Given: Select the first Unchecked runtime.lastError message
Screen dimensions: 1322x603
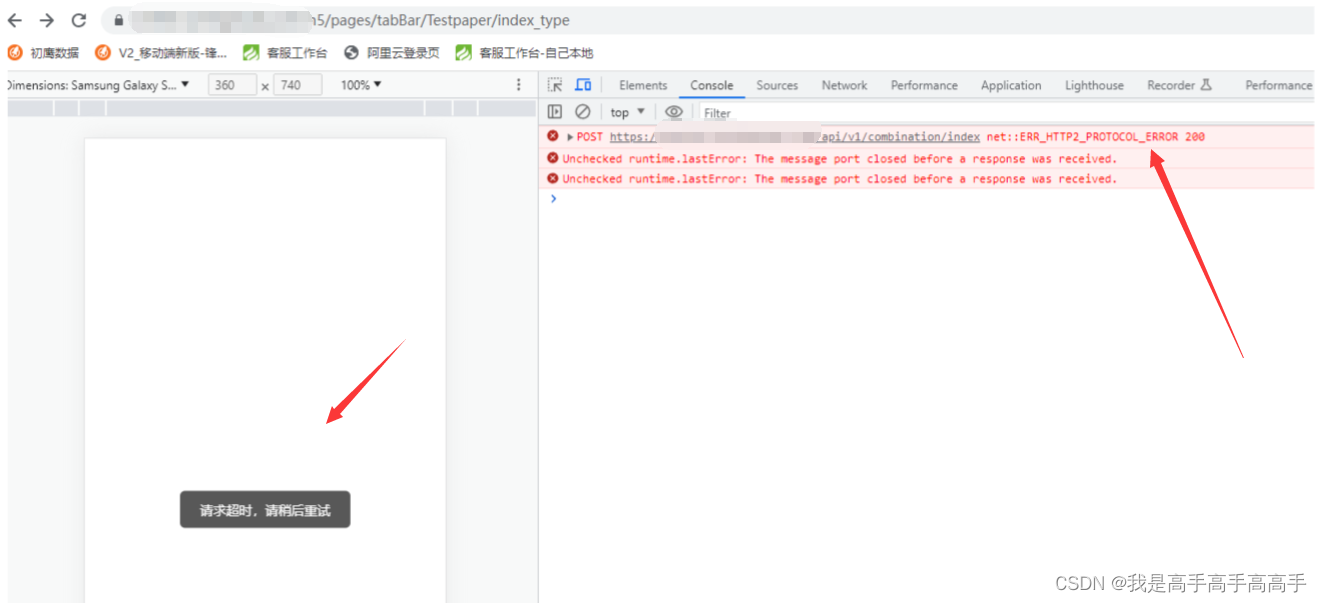Looking at the screenshot, I should [839, 158].
